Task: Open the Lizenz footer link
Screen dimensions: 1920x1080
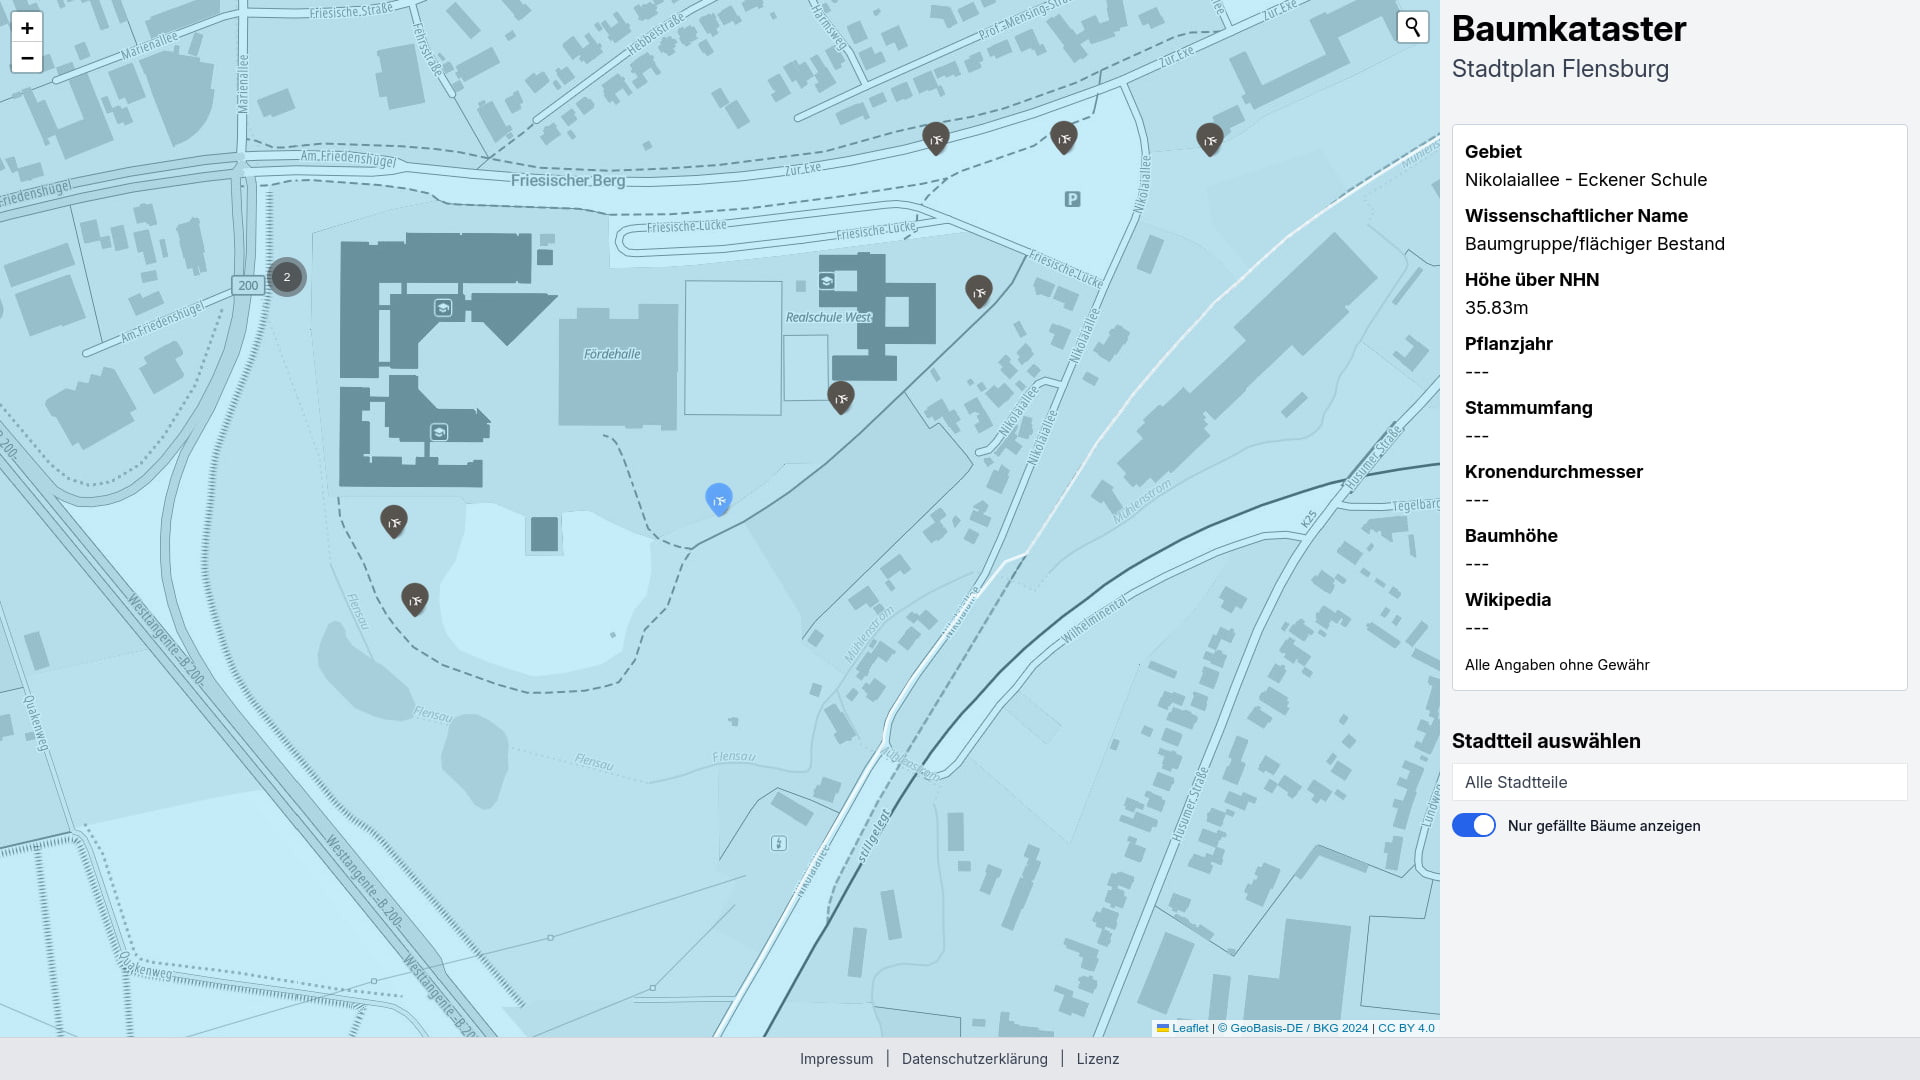Action: [x=1097, y=1058]
